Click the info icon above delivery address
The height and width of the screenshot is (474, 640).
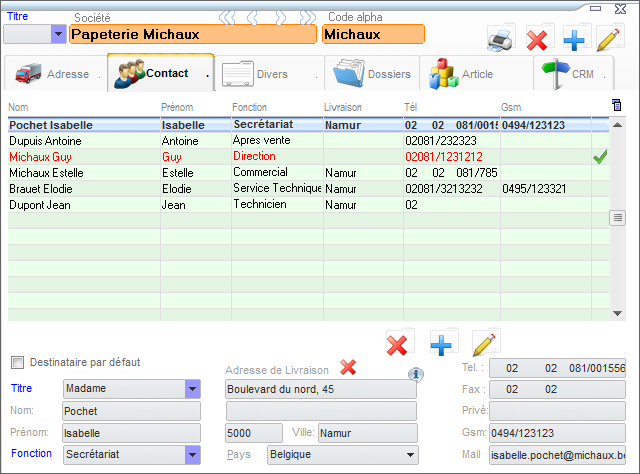click(x=416, y=374)
